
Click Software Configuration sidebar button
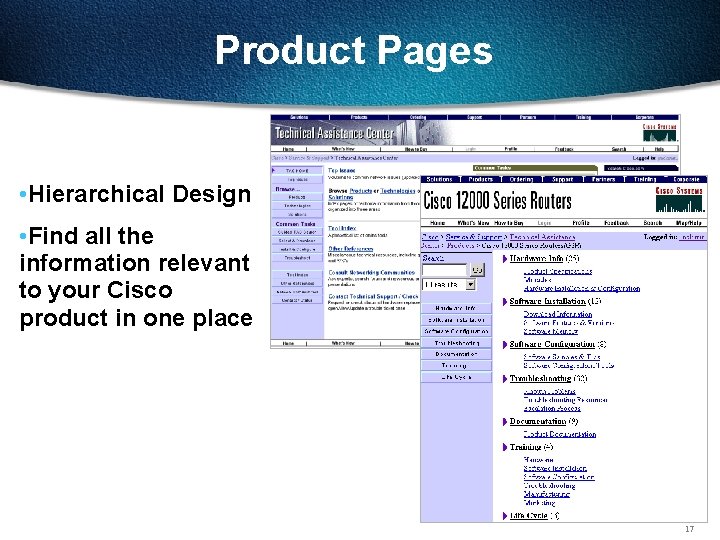click(x=456, y=331)
